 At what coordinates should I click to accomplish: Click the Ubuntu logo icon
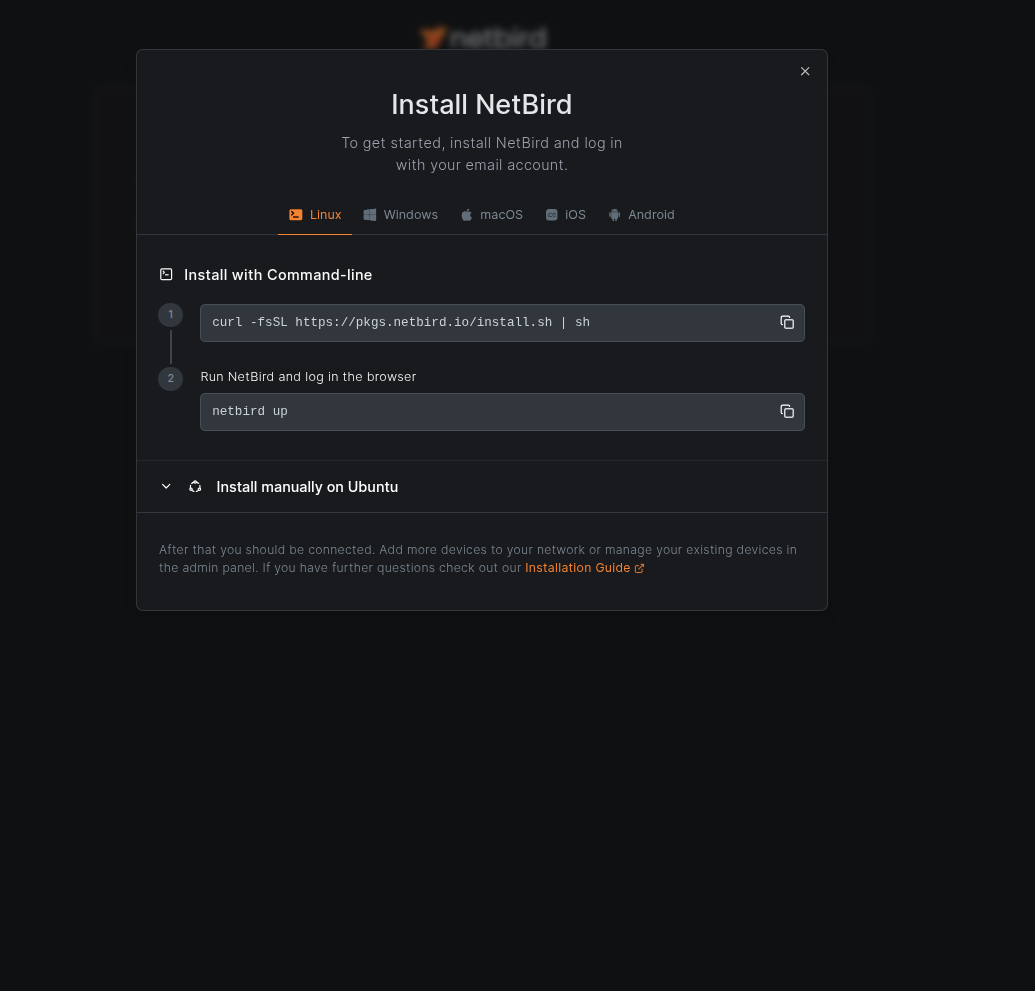click(195, 487)
